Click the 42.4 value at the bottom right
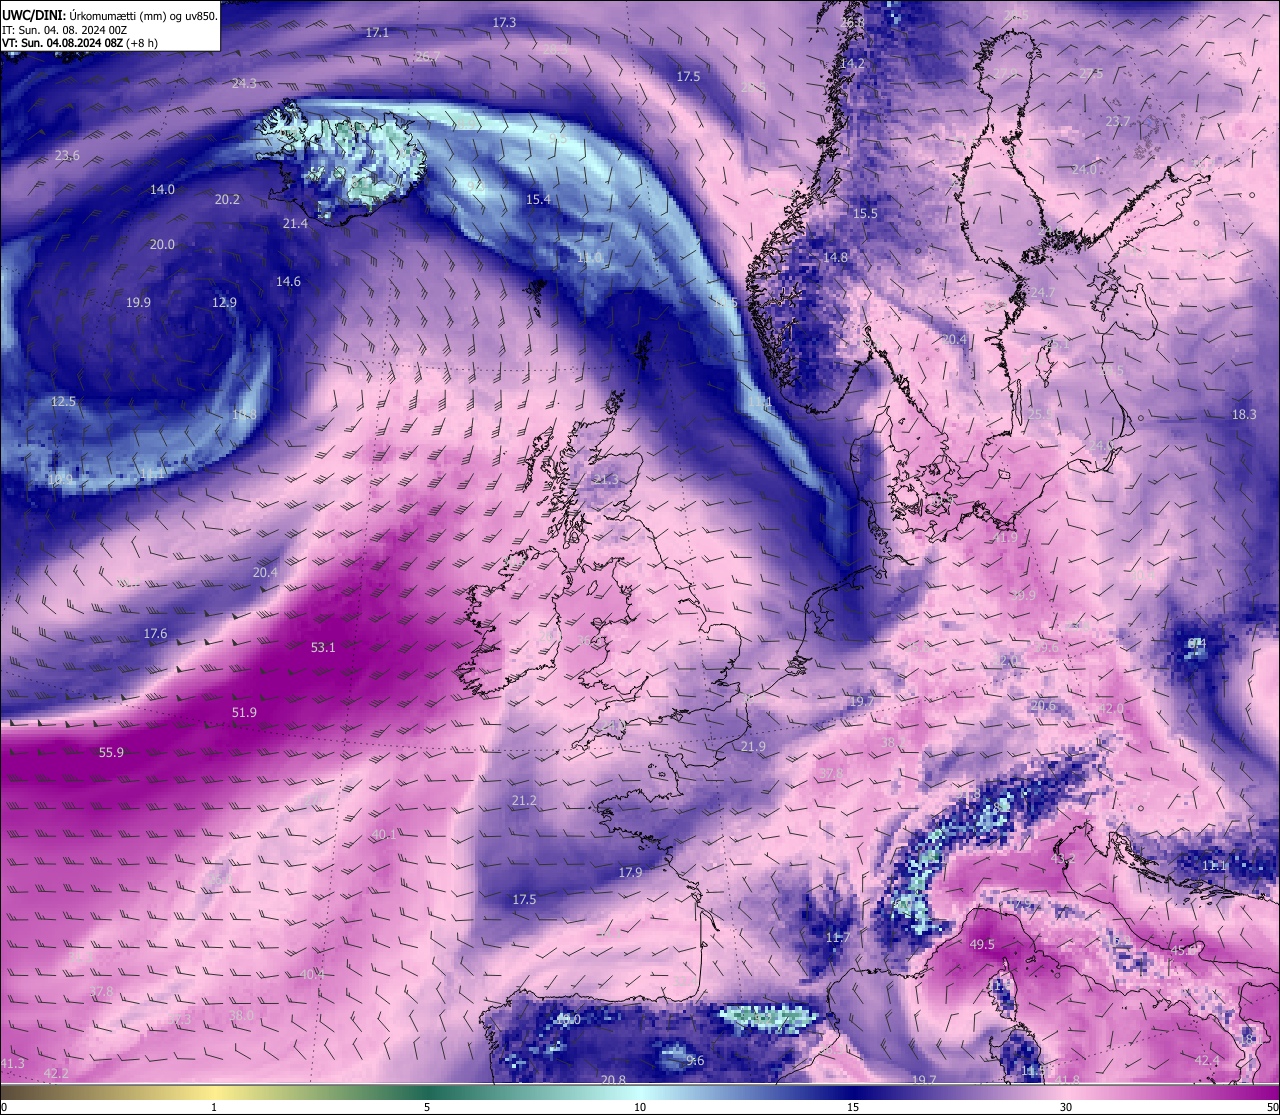The image size is (1280, 1115). [x=1208, y=1060]
